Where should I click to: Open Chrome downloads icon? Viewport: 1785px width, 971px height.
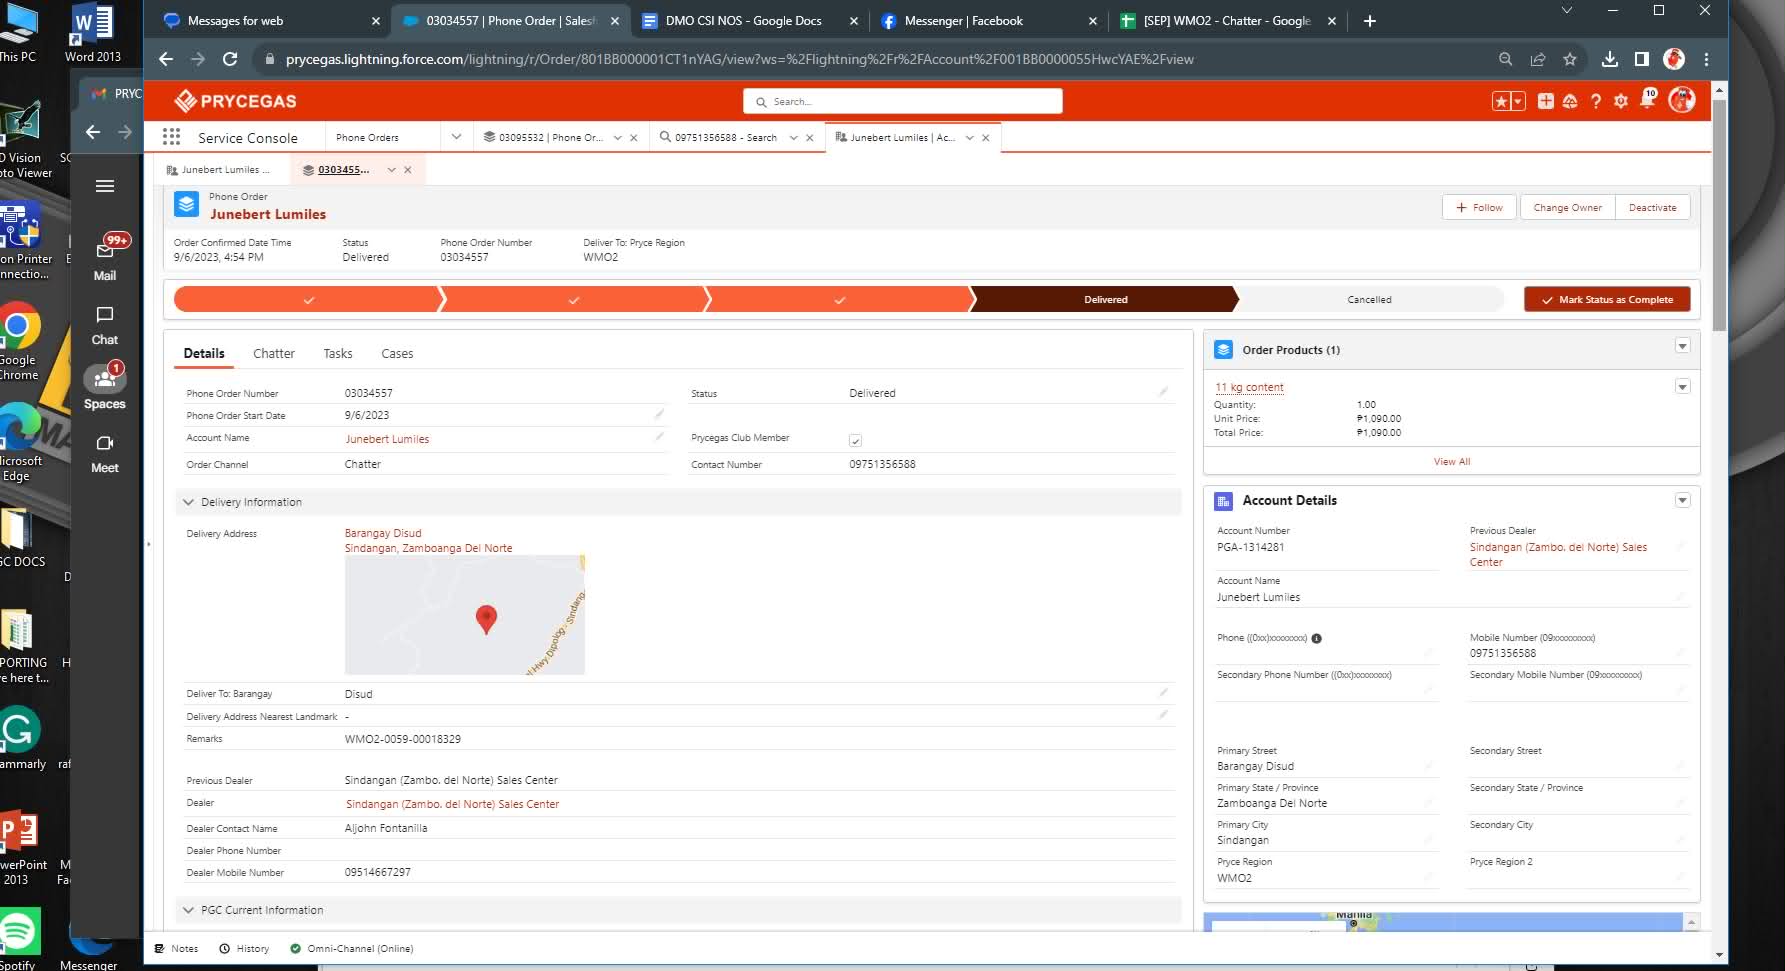point(1609,59)
